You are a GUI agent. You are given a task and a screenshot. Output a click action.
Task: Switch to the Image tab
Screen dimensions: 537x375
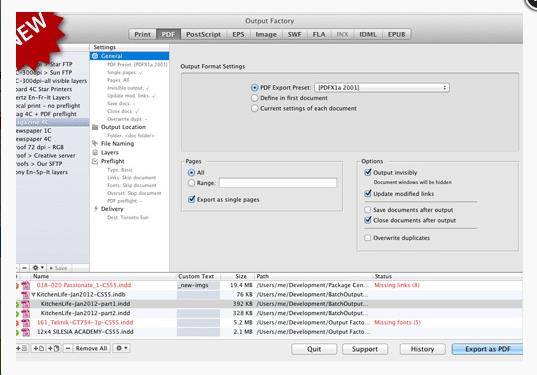tap(266, 34)
